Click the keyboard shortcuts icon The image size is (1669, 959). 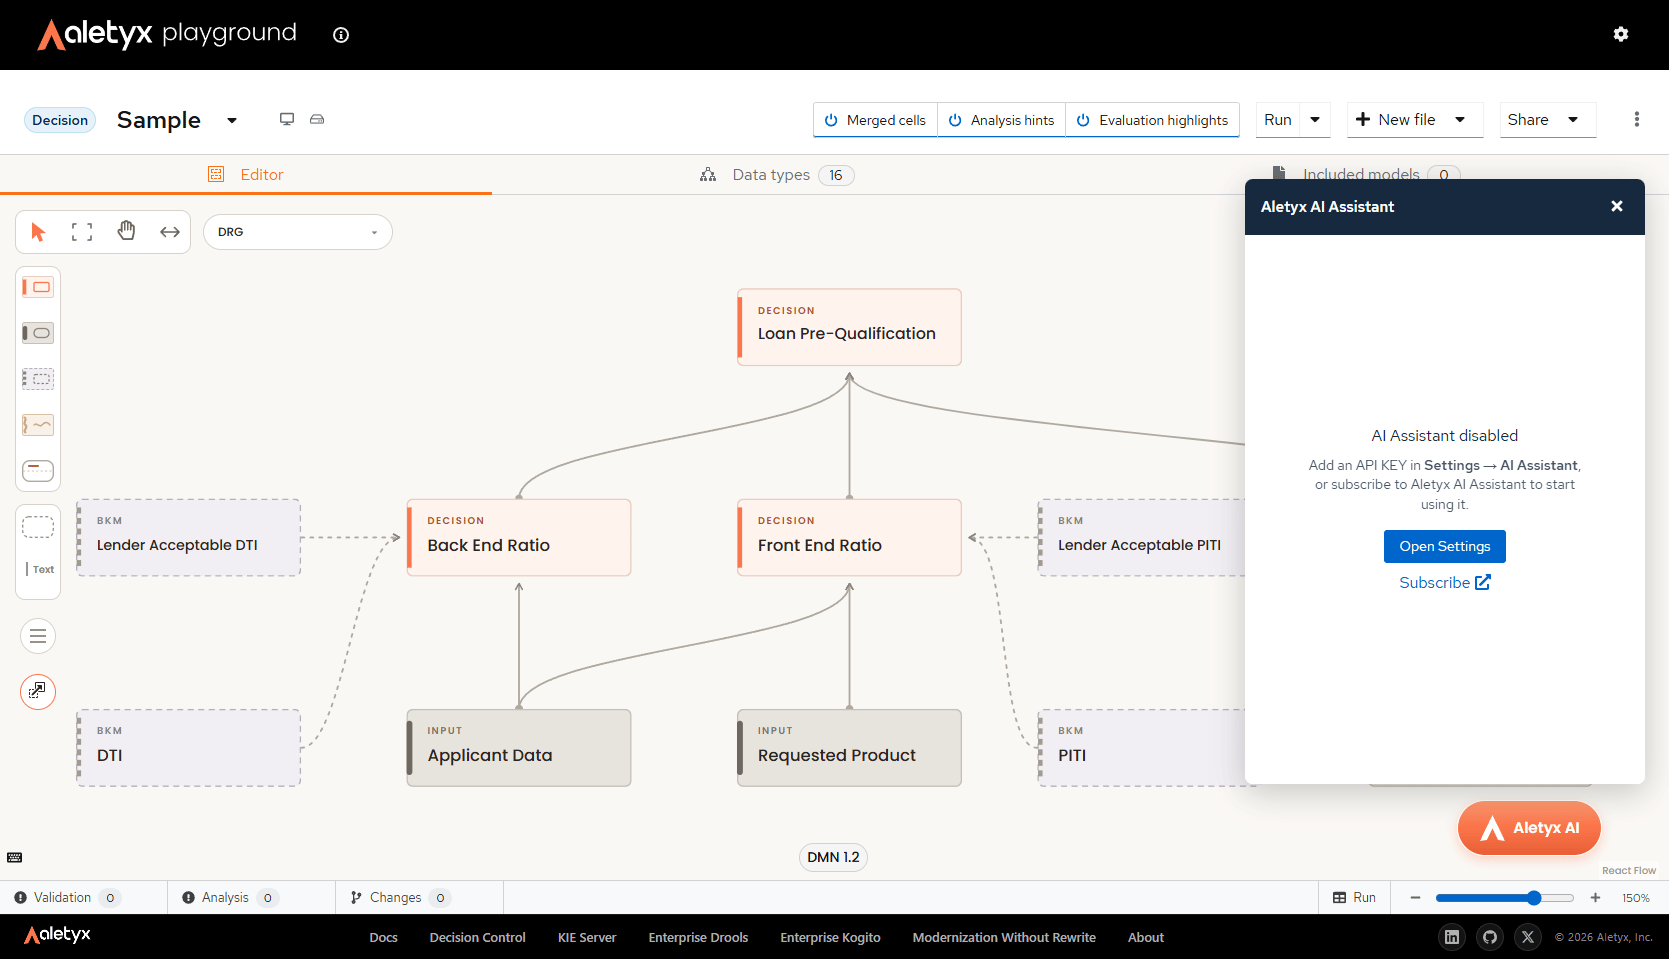pos(15,857)
